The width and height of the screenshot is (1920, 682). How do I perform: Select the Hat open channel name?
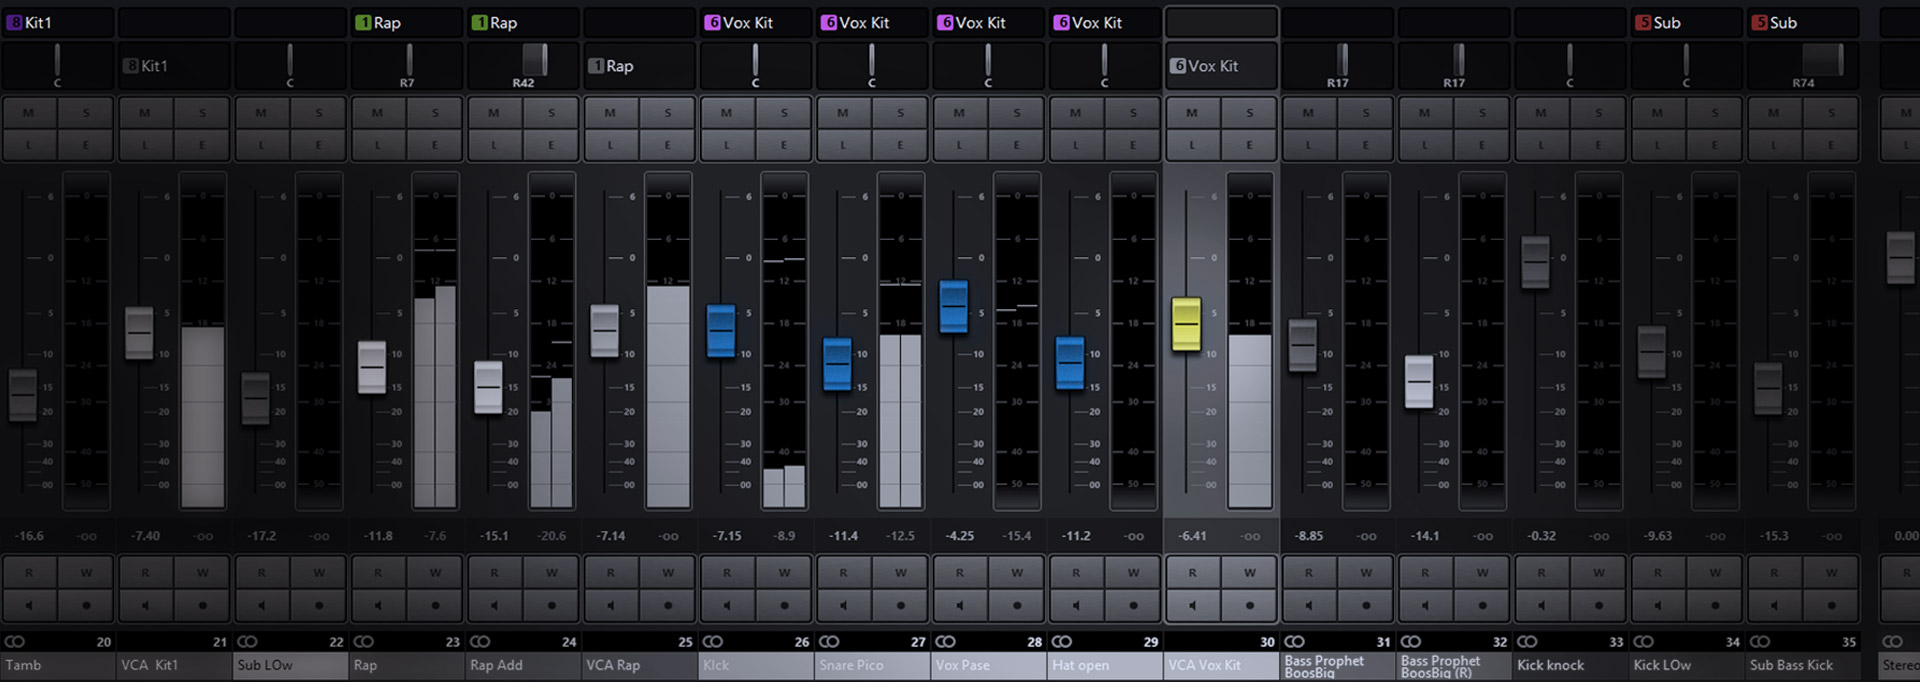pos(1105,665)
